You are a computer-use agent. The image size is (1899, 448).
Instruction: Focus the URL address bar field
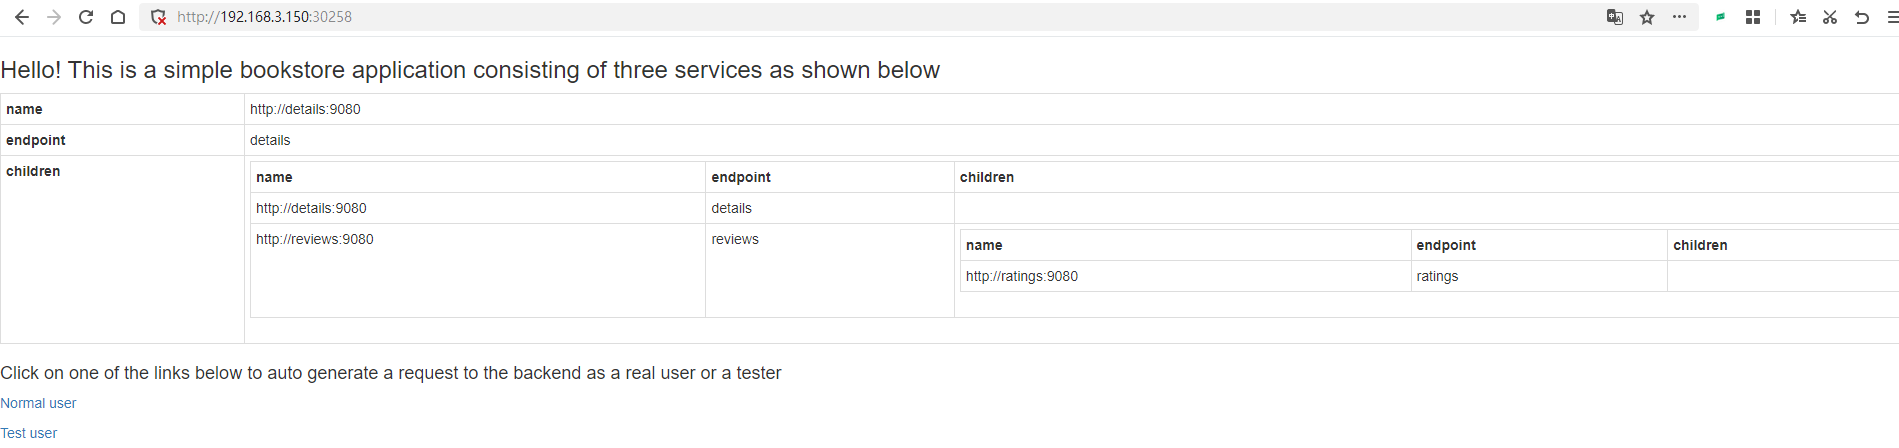tap(800, 17)
